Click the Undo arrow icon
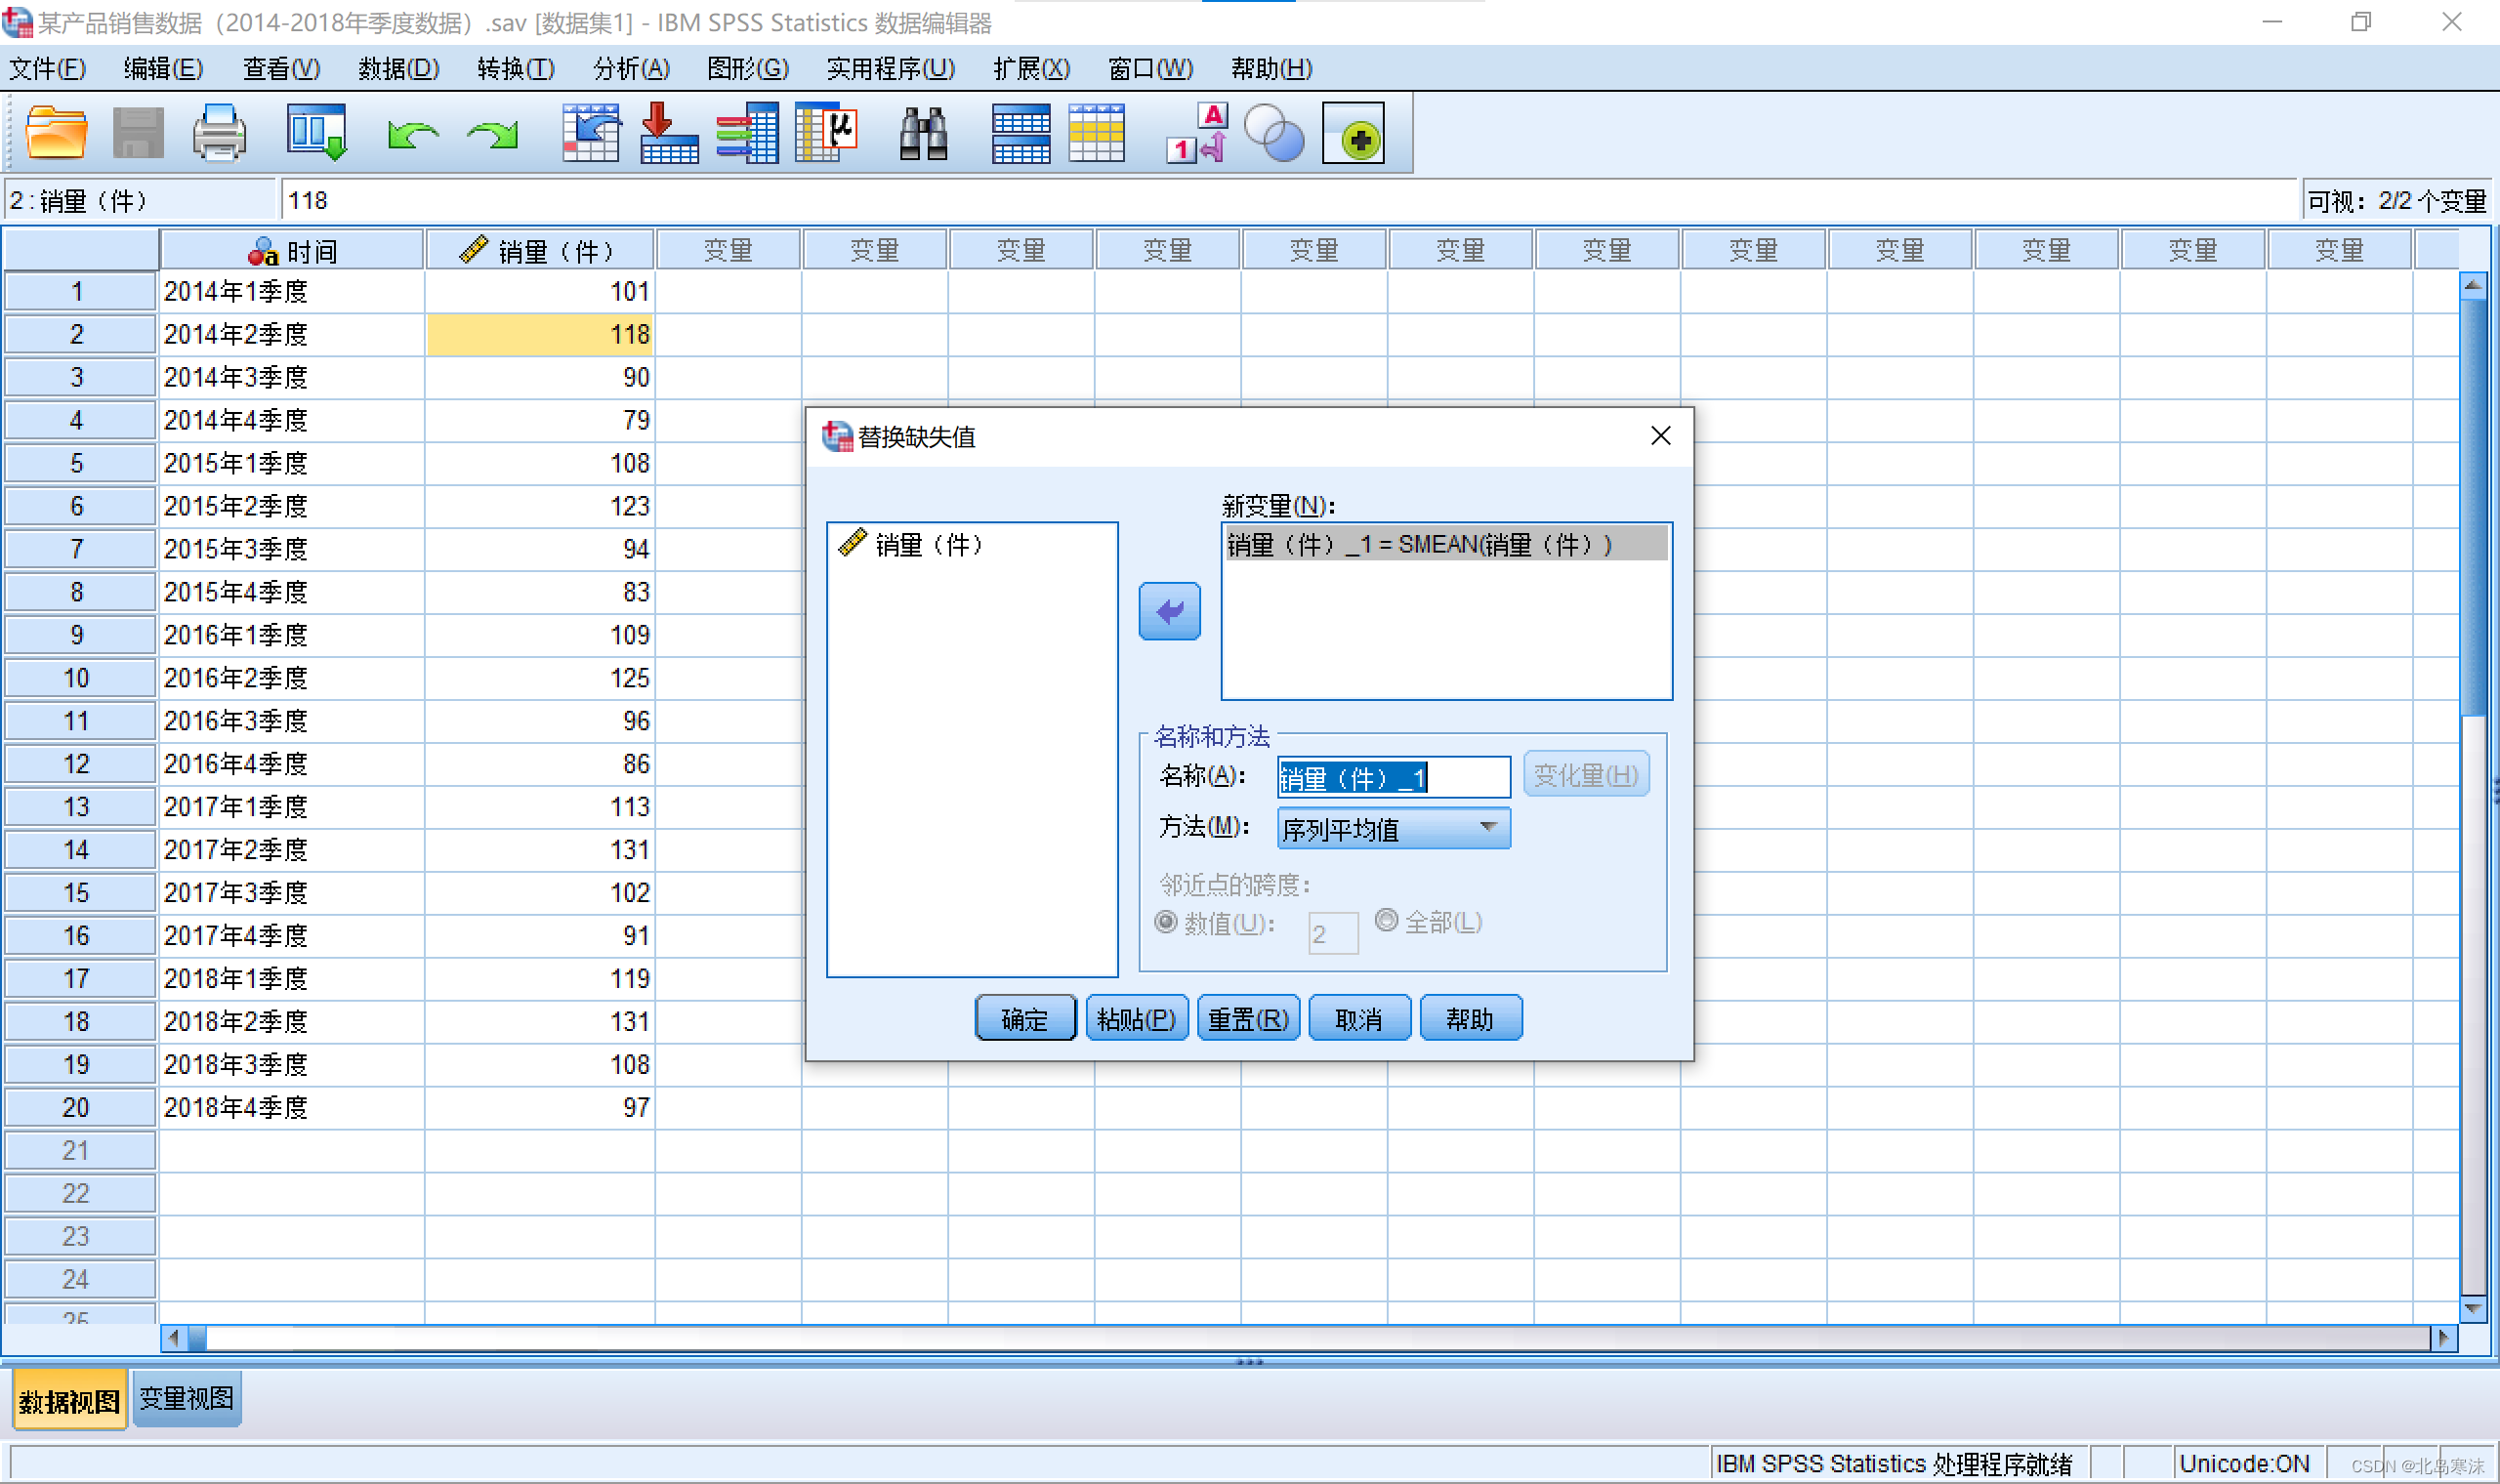The image size is (2500, 1484). [x=412, y=133]
